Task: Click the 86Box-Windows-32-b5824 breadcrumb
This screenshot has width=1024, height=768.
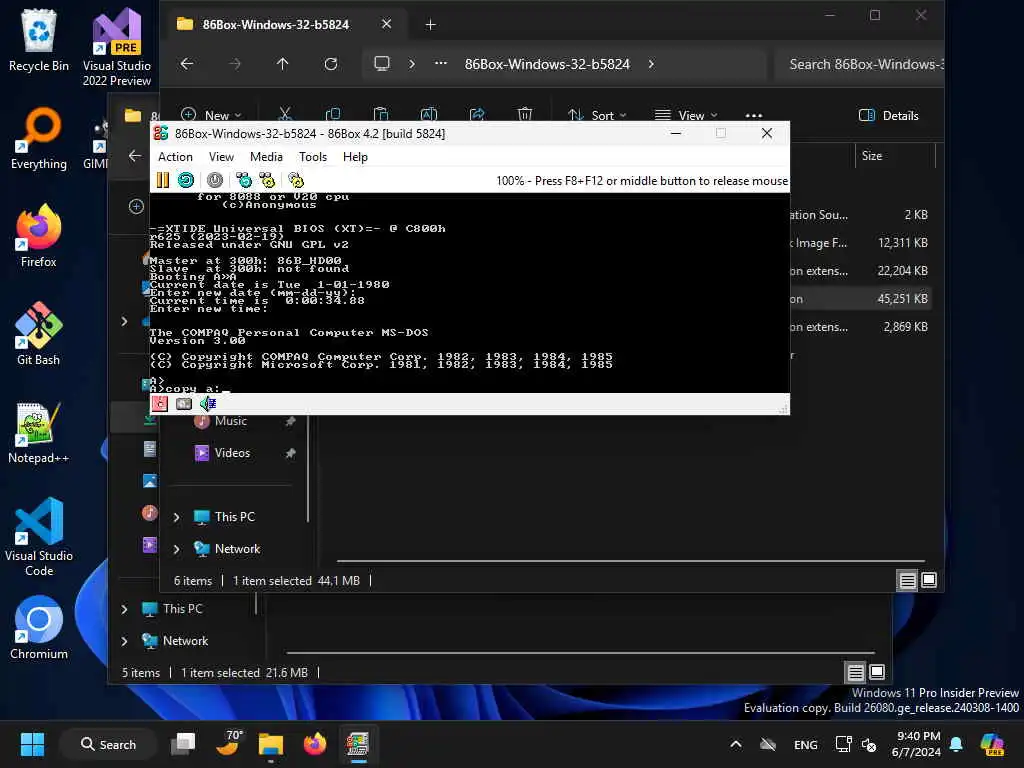Action: coord(547,64)
